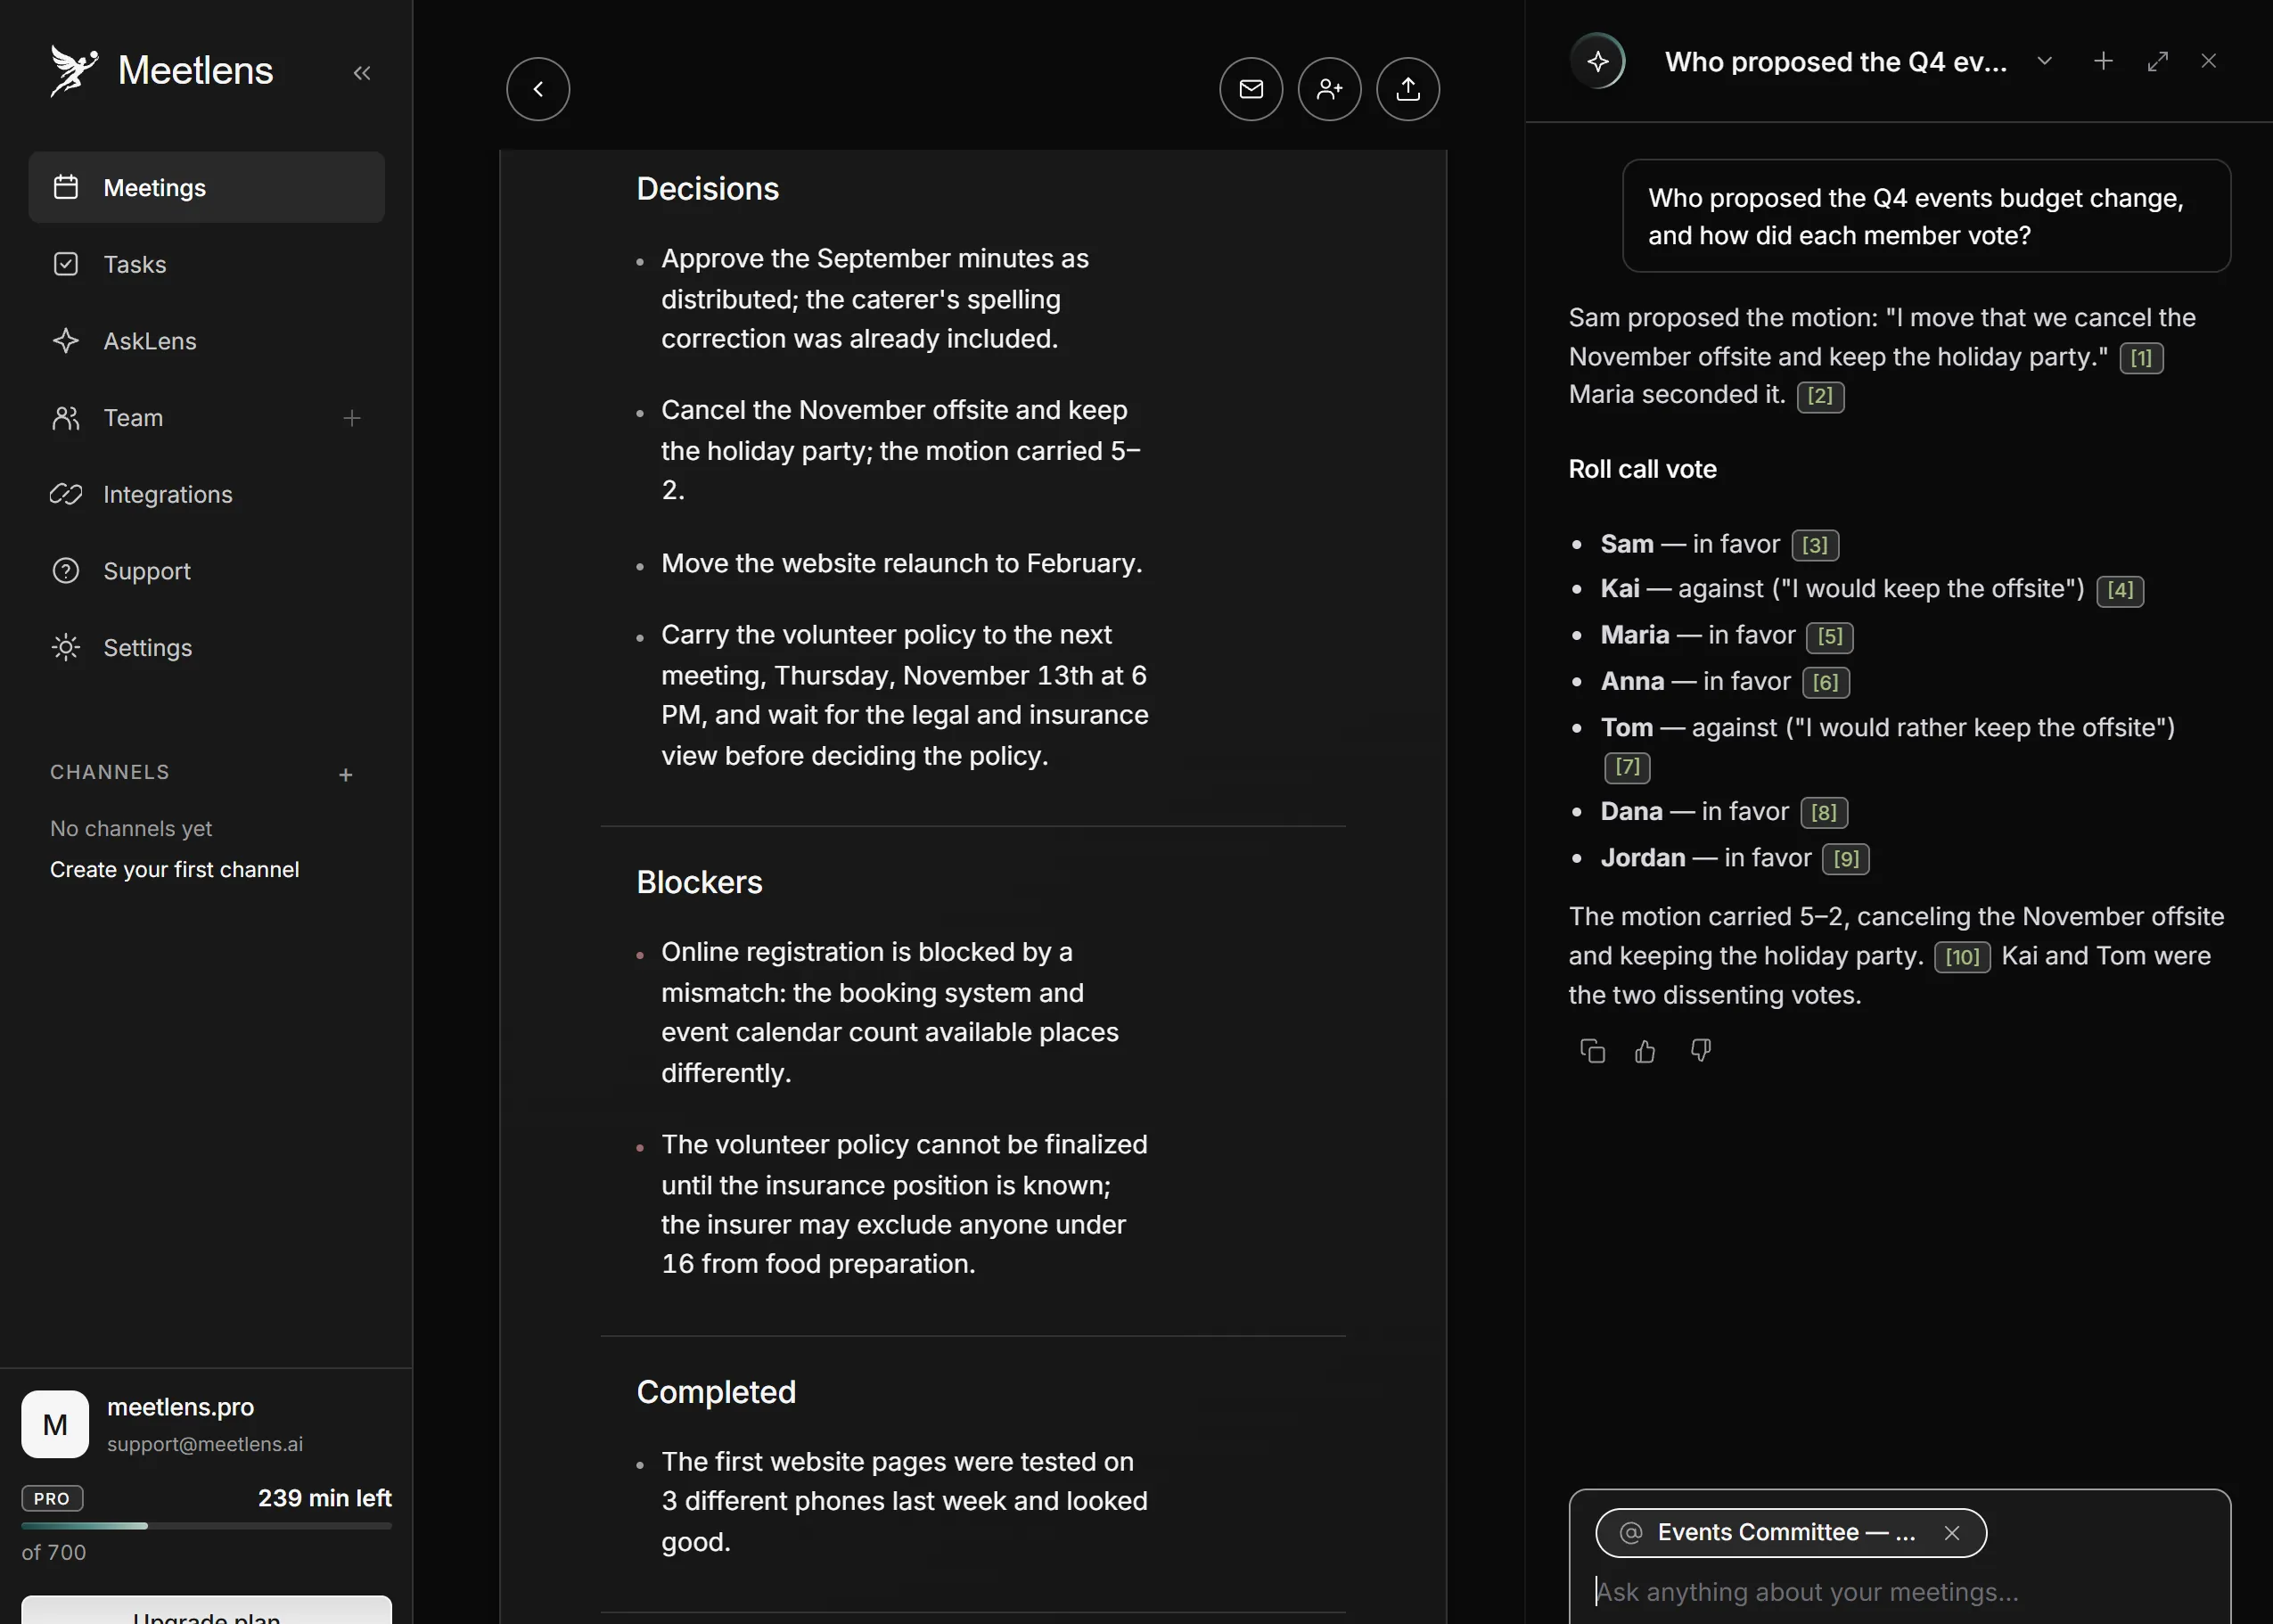The image size is (2273, 1624).
Task: Click the Meetlens bird logo
Action: tap(74, 71)
